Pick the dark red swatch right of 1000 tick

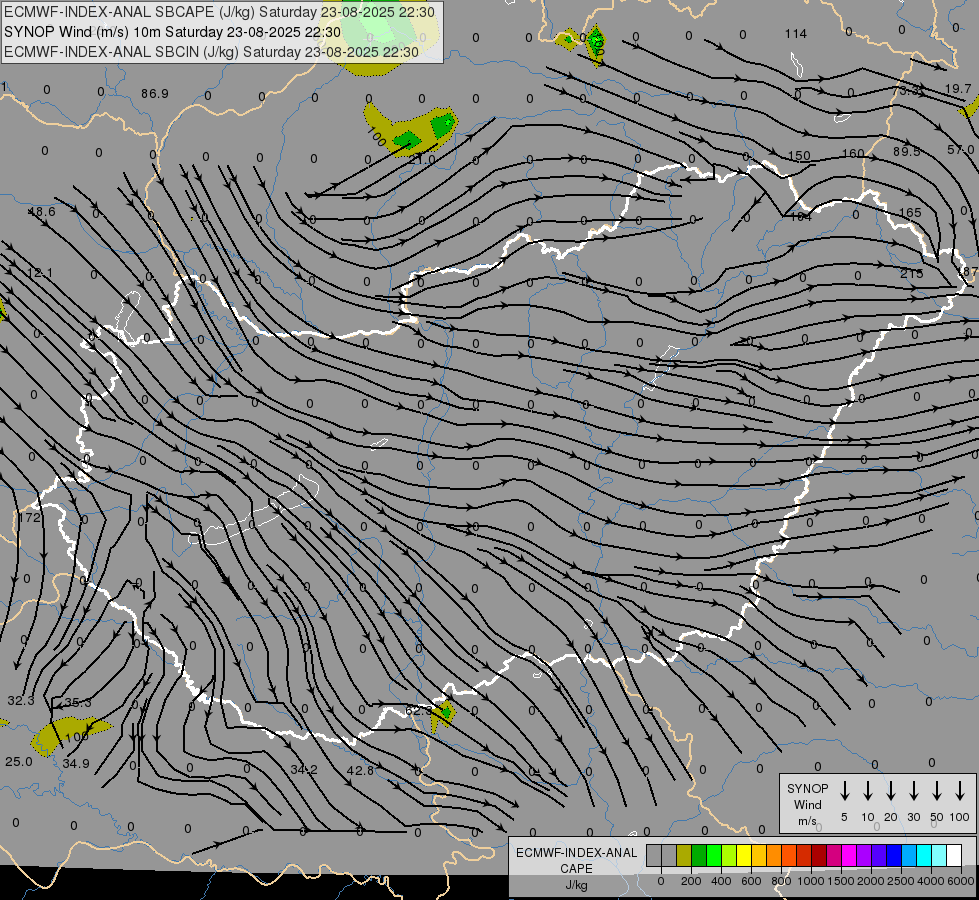click(x=819, y=856)
